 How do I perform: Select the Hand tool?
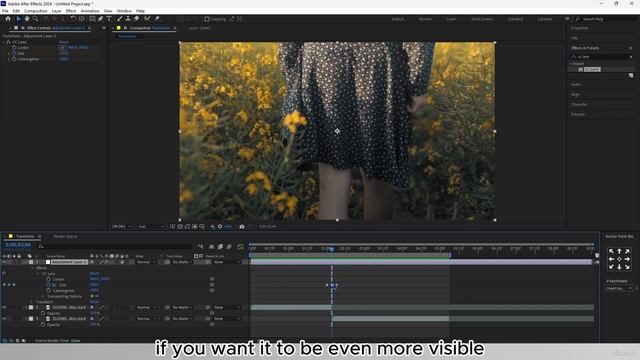[27, 19]
